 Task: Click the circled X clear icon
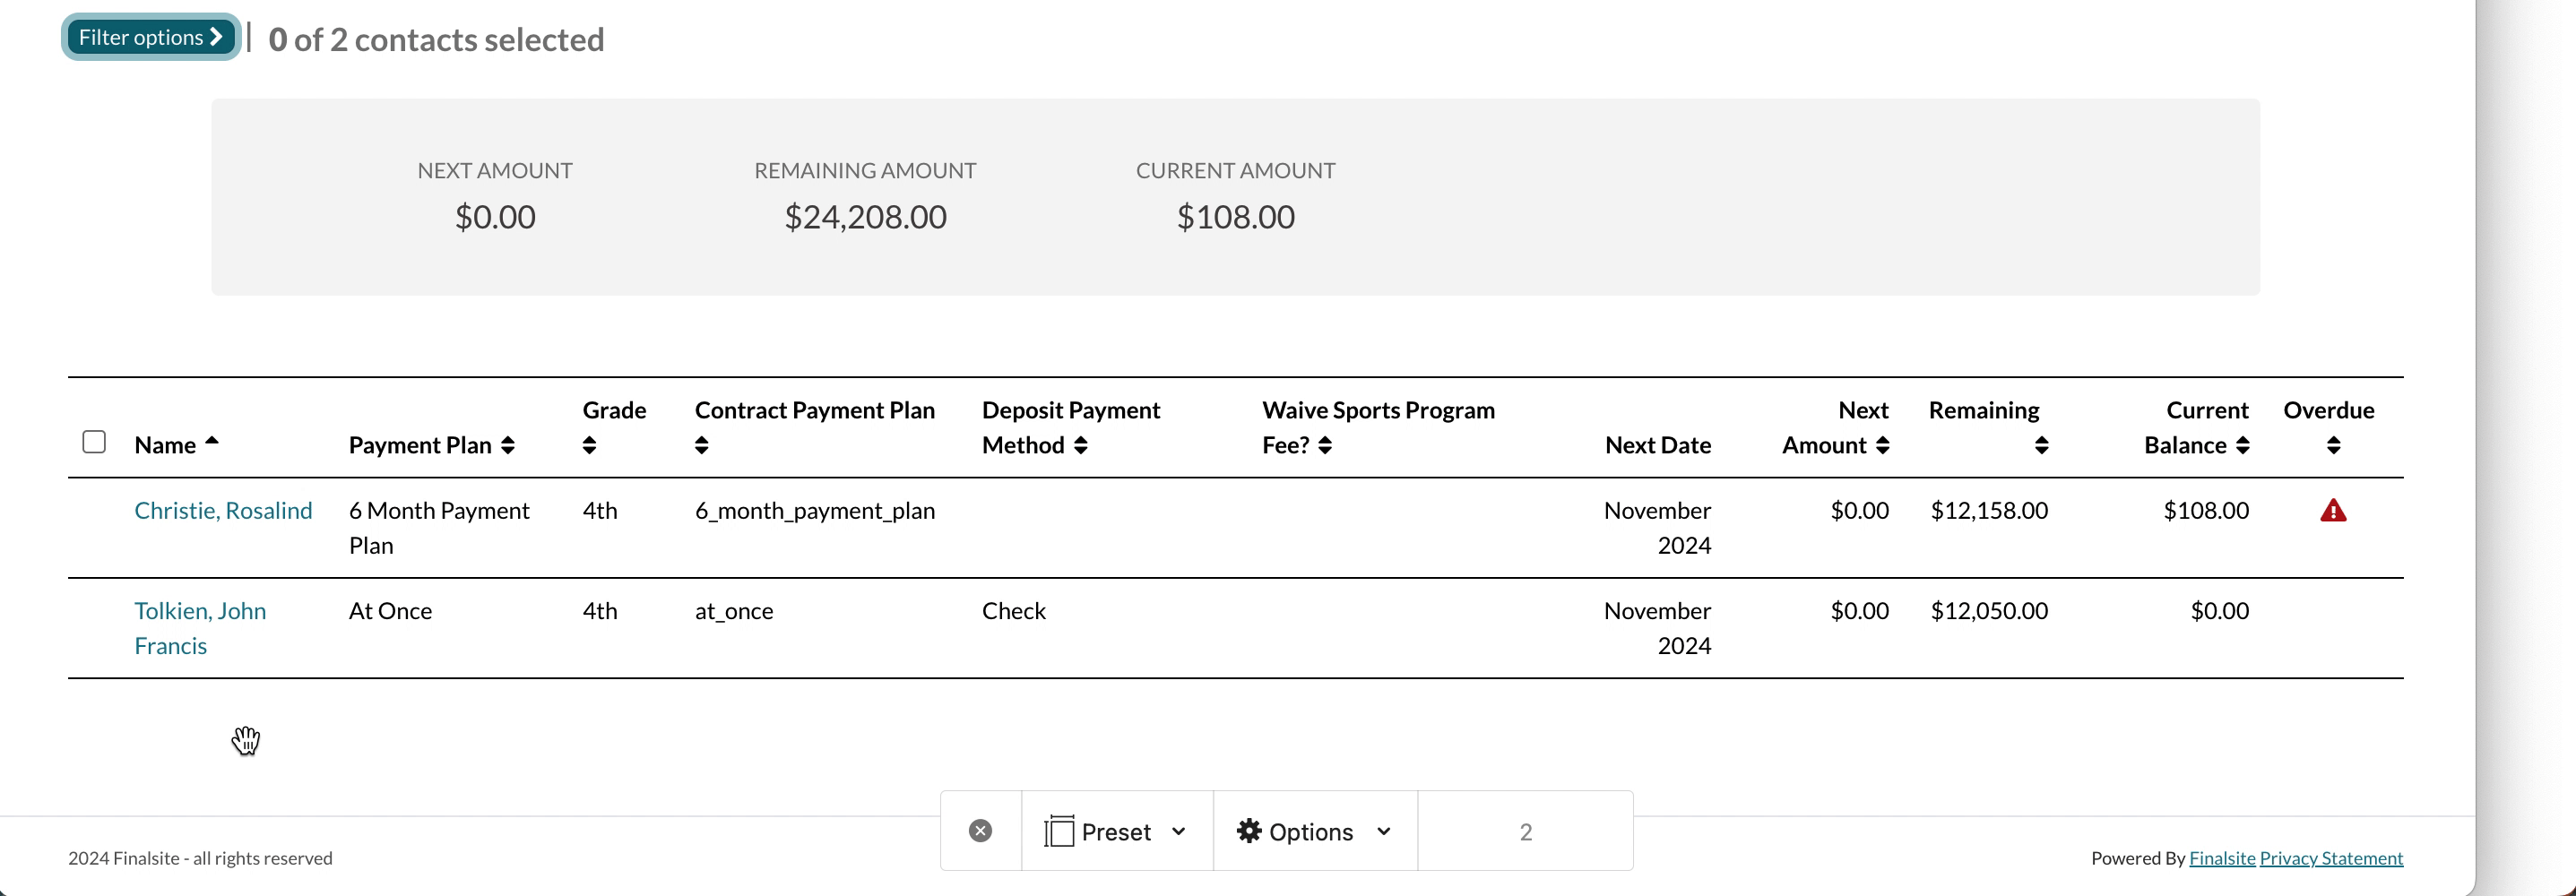coord(980,831)
